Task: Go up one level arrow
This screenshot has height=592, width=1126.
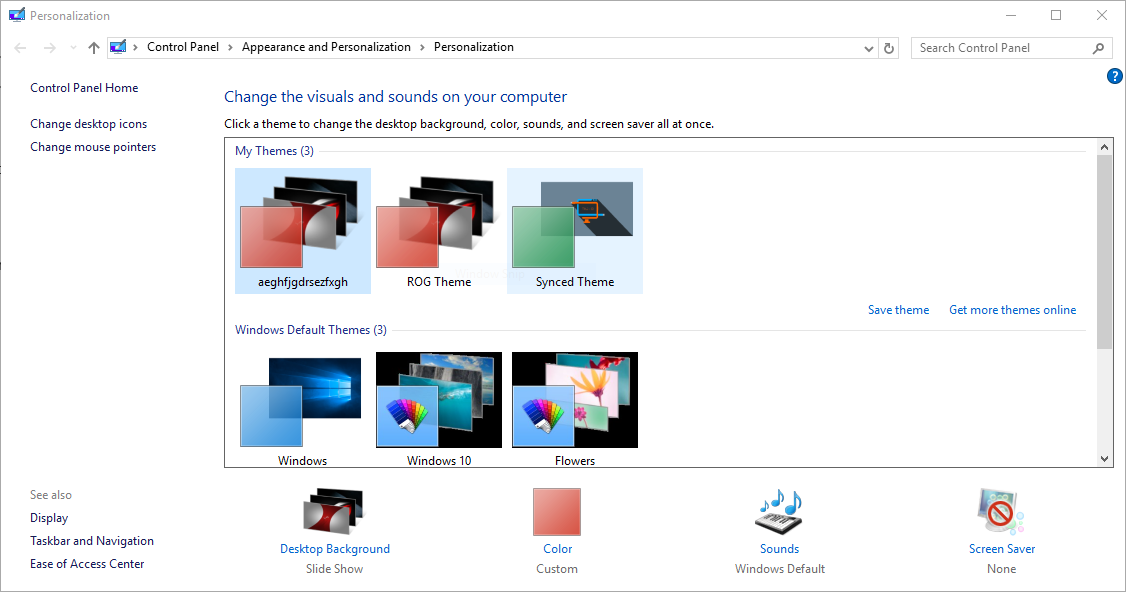Action: (94, 47)
